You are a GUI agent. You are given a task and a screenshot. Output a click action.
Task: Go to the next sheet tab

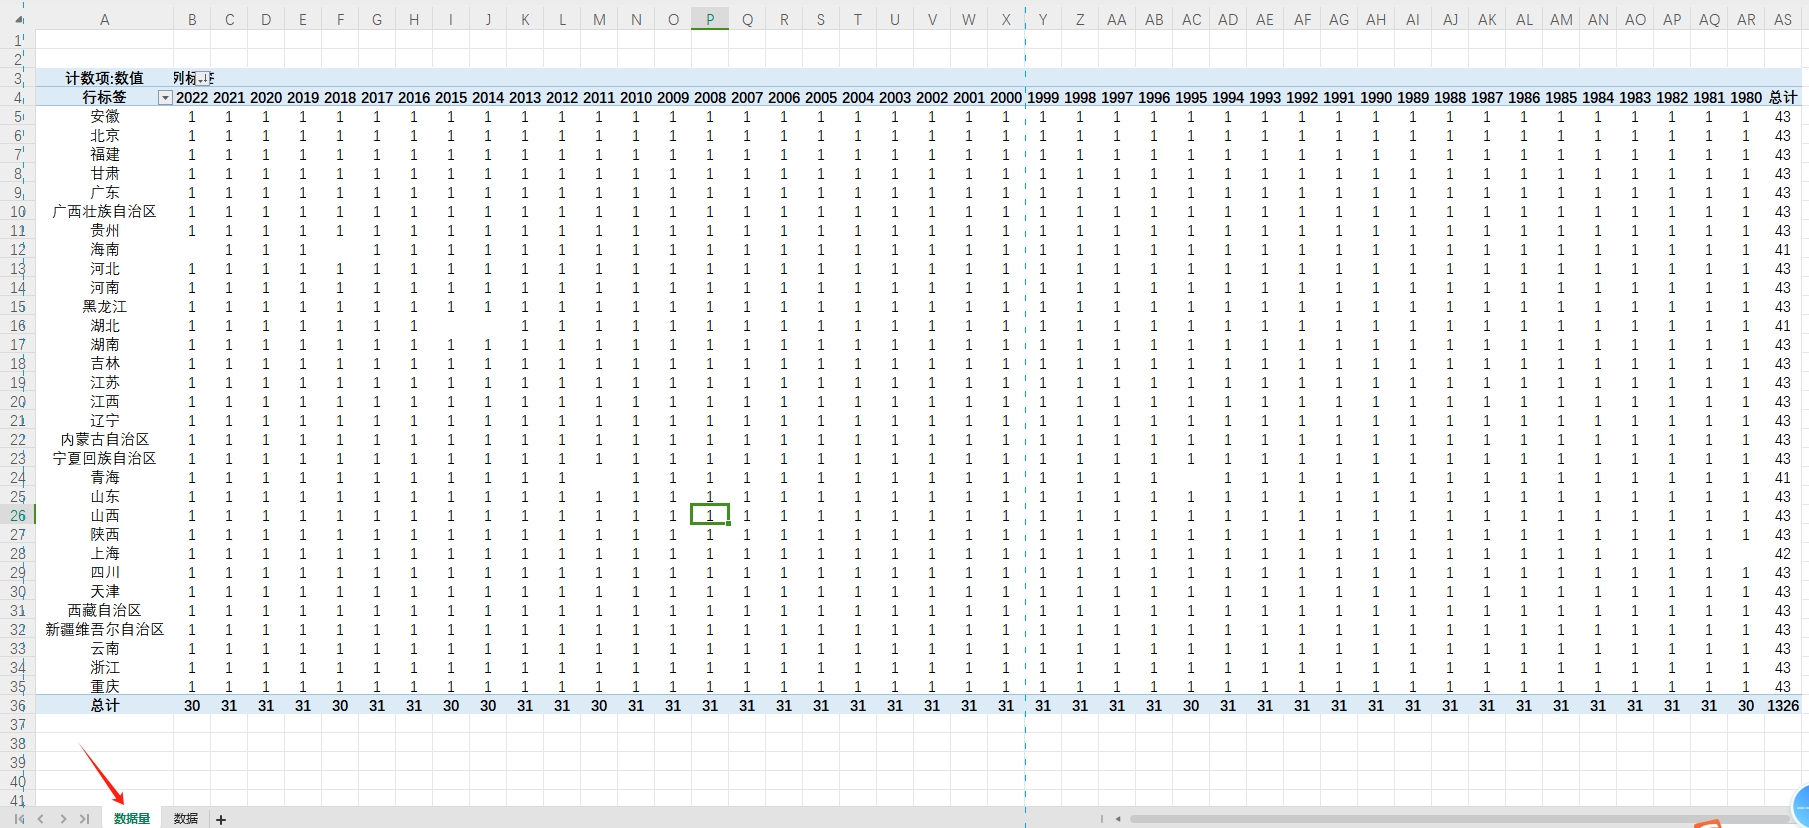[x=63, y=819]
